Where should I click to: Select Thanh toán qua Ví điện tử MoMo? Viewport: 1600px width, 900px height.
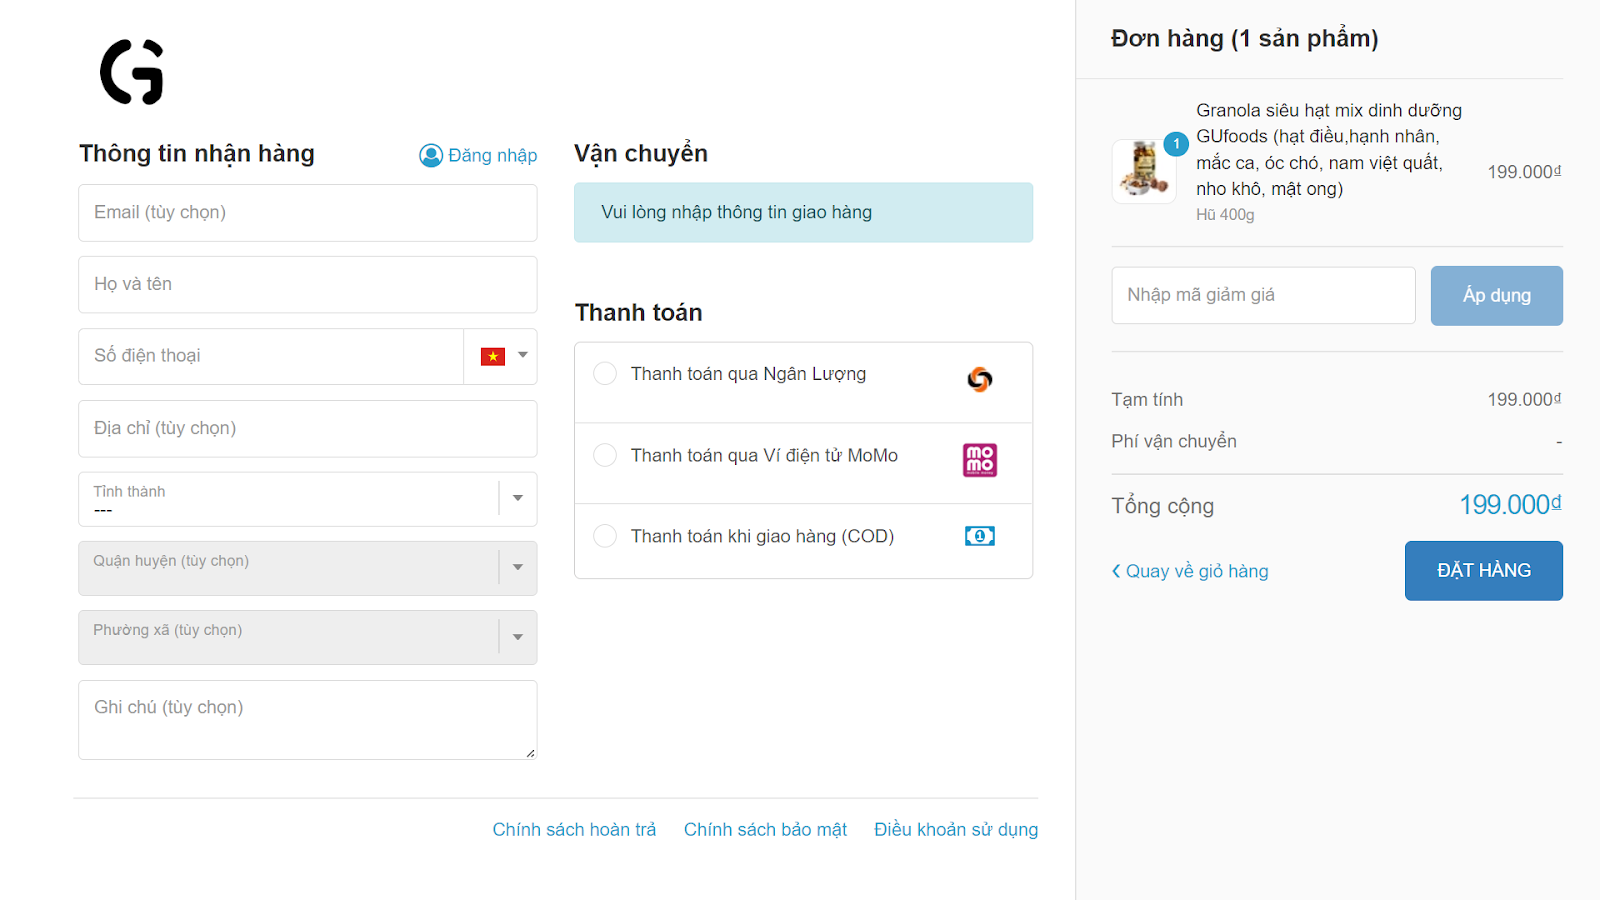605,455
